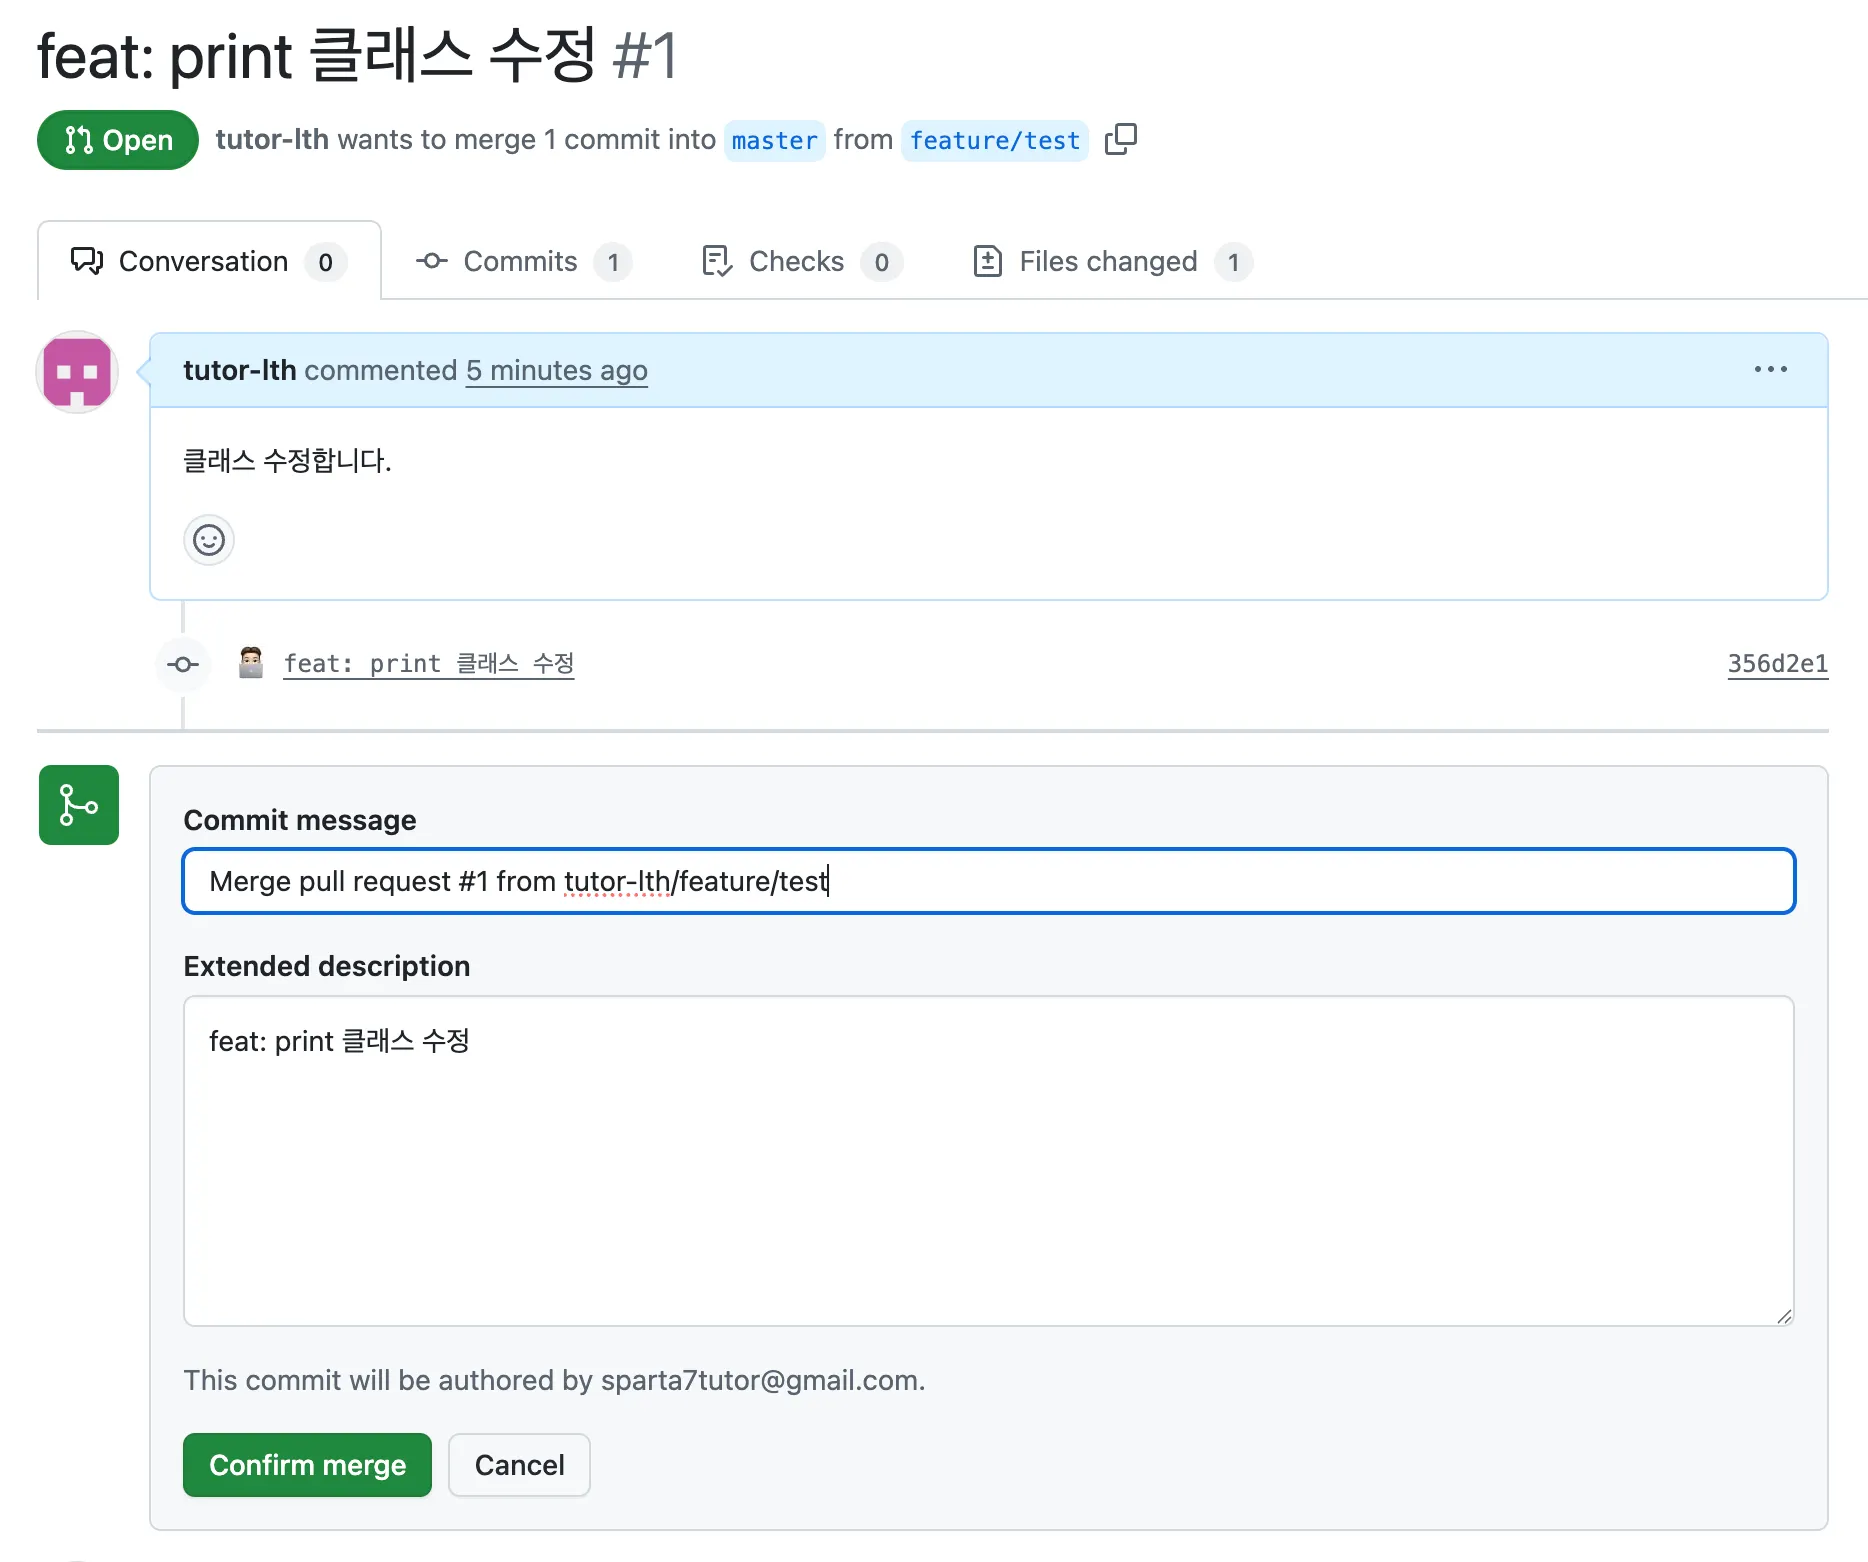1868x1562 pixels.
Task: Open the master branch link
Action: [x=774, y=140]
